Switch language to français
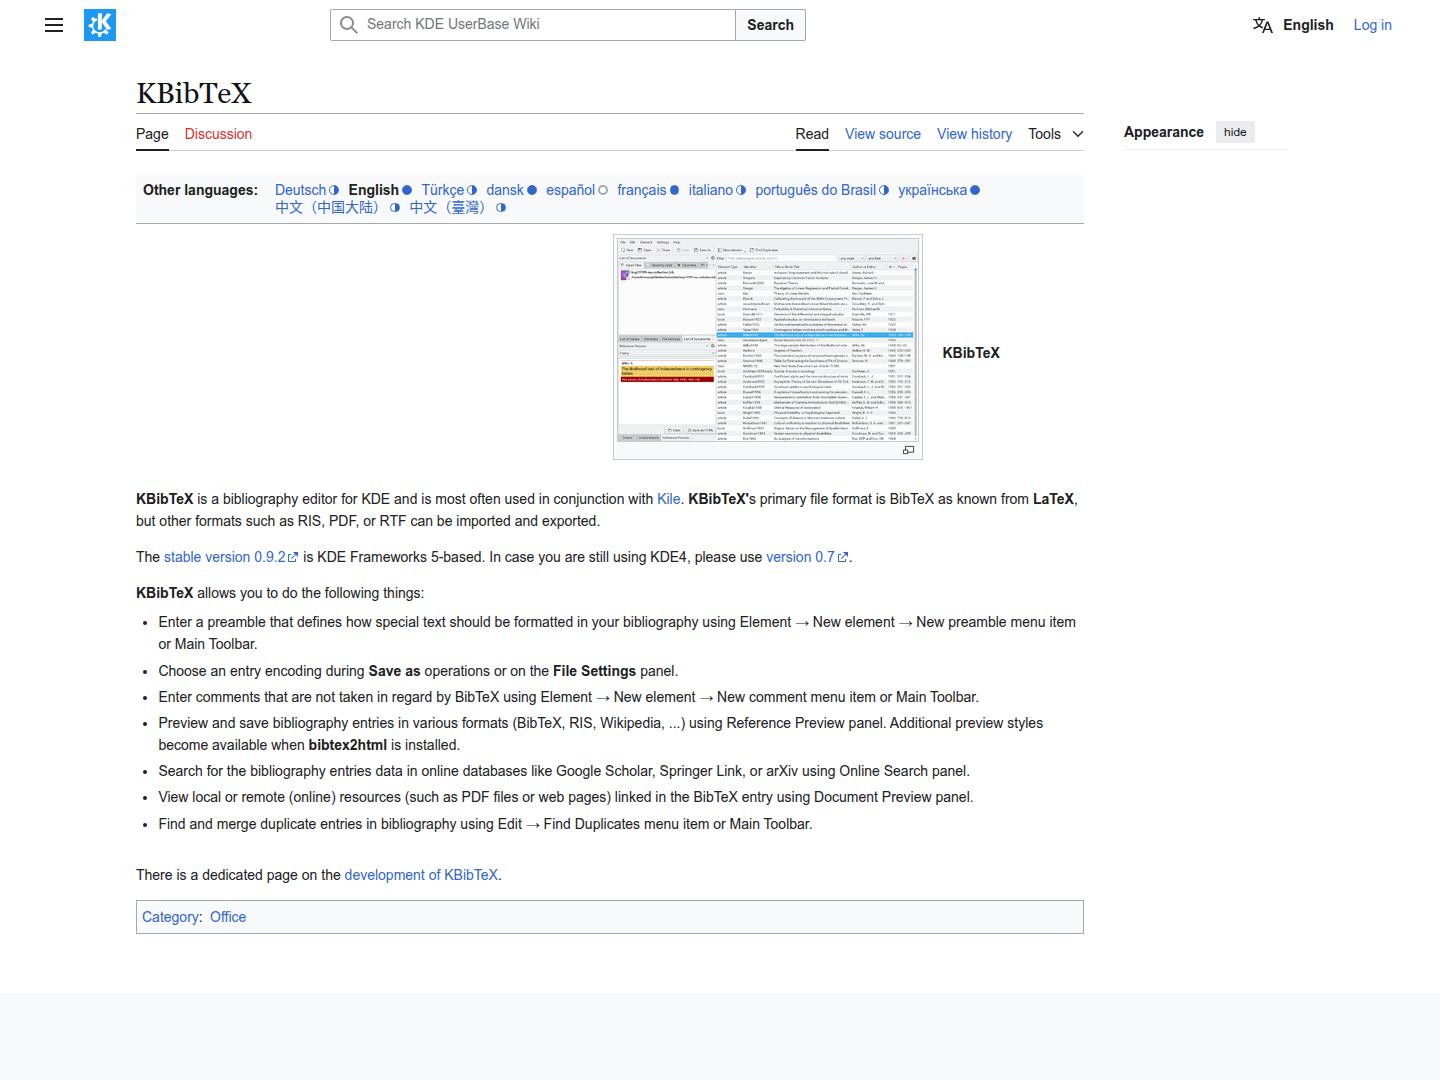This screenshot has height=1080, width=1440. (x=642, y=190)
